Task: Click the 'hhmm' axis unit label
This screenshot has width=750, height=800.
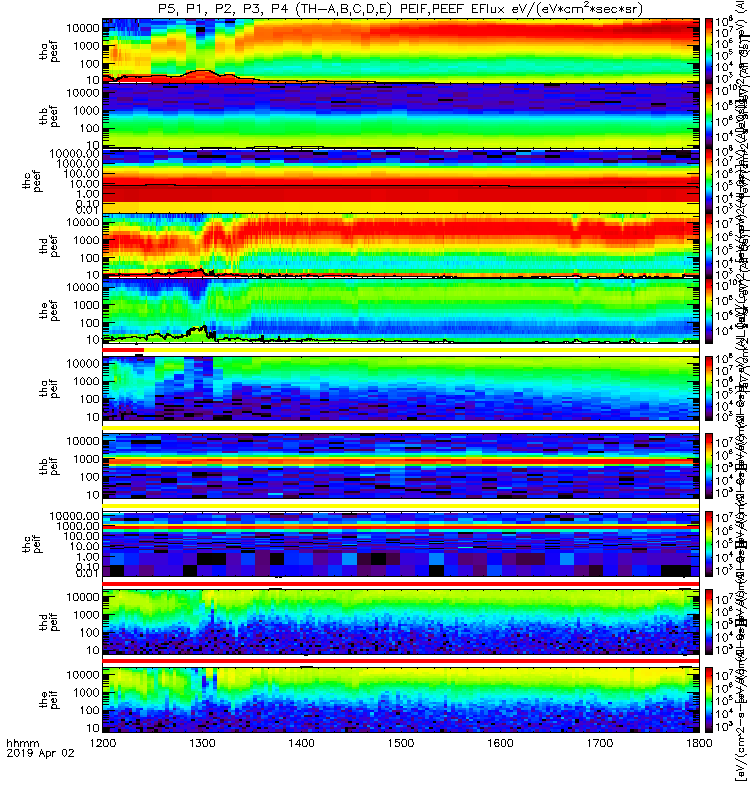Action: click(x=22, y=743)
